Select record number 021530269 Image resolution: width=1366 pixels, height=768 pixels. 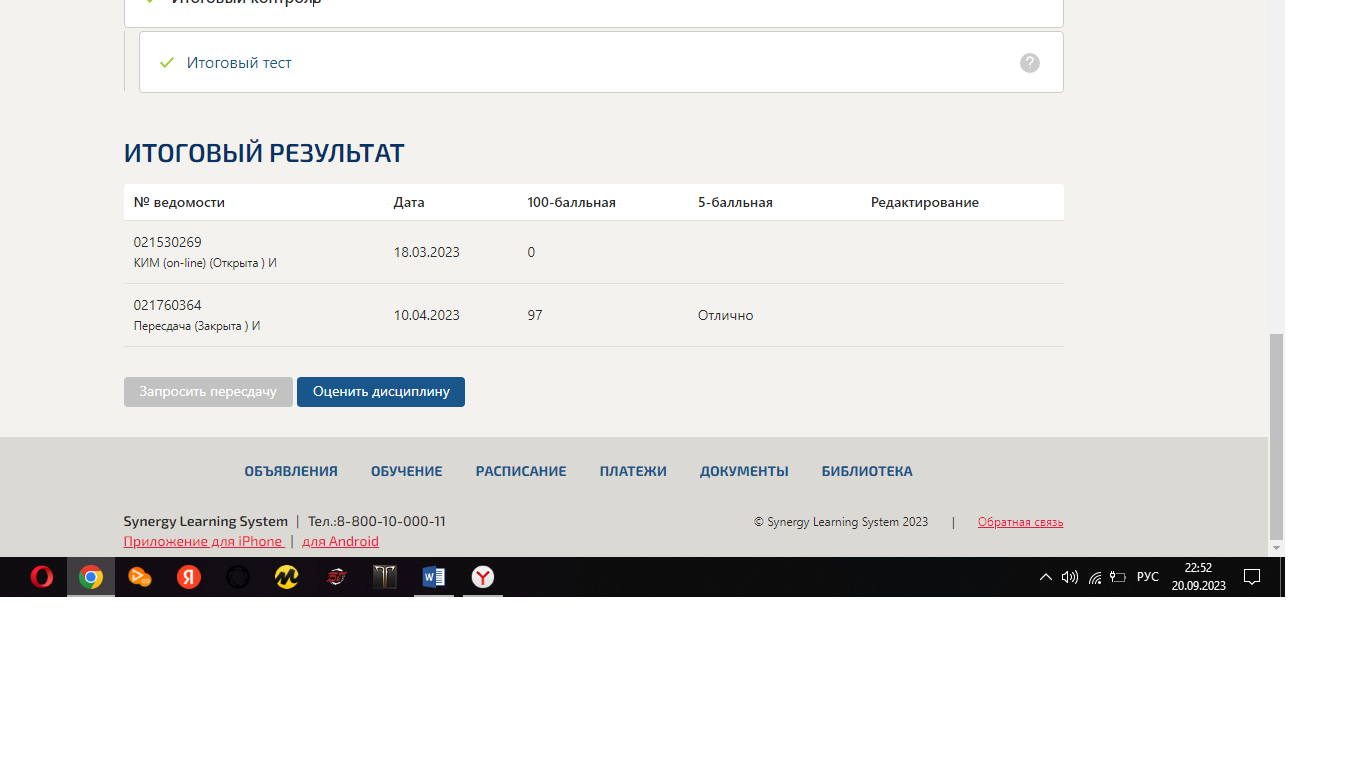[x=168, y=242]
